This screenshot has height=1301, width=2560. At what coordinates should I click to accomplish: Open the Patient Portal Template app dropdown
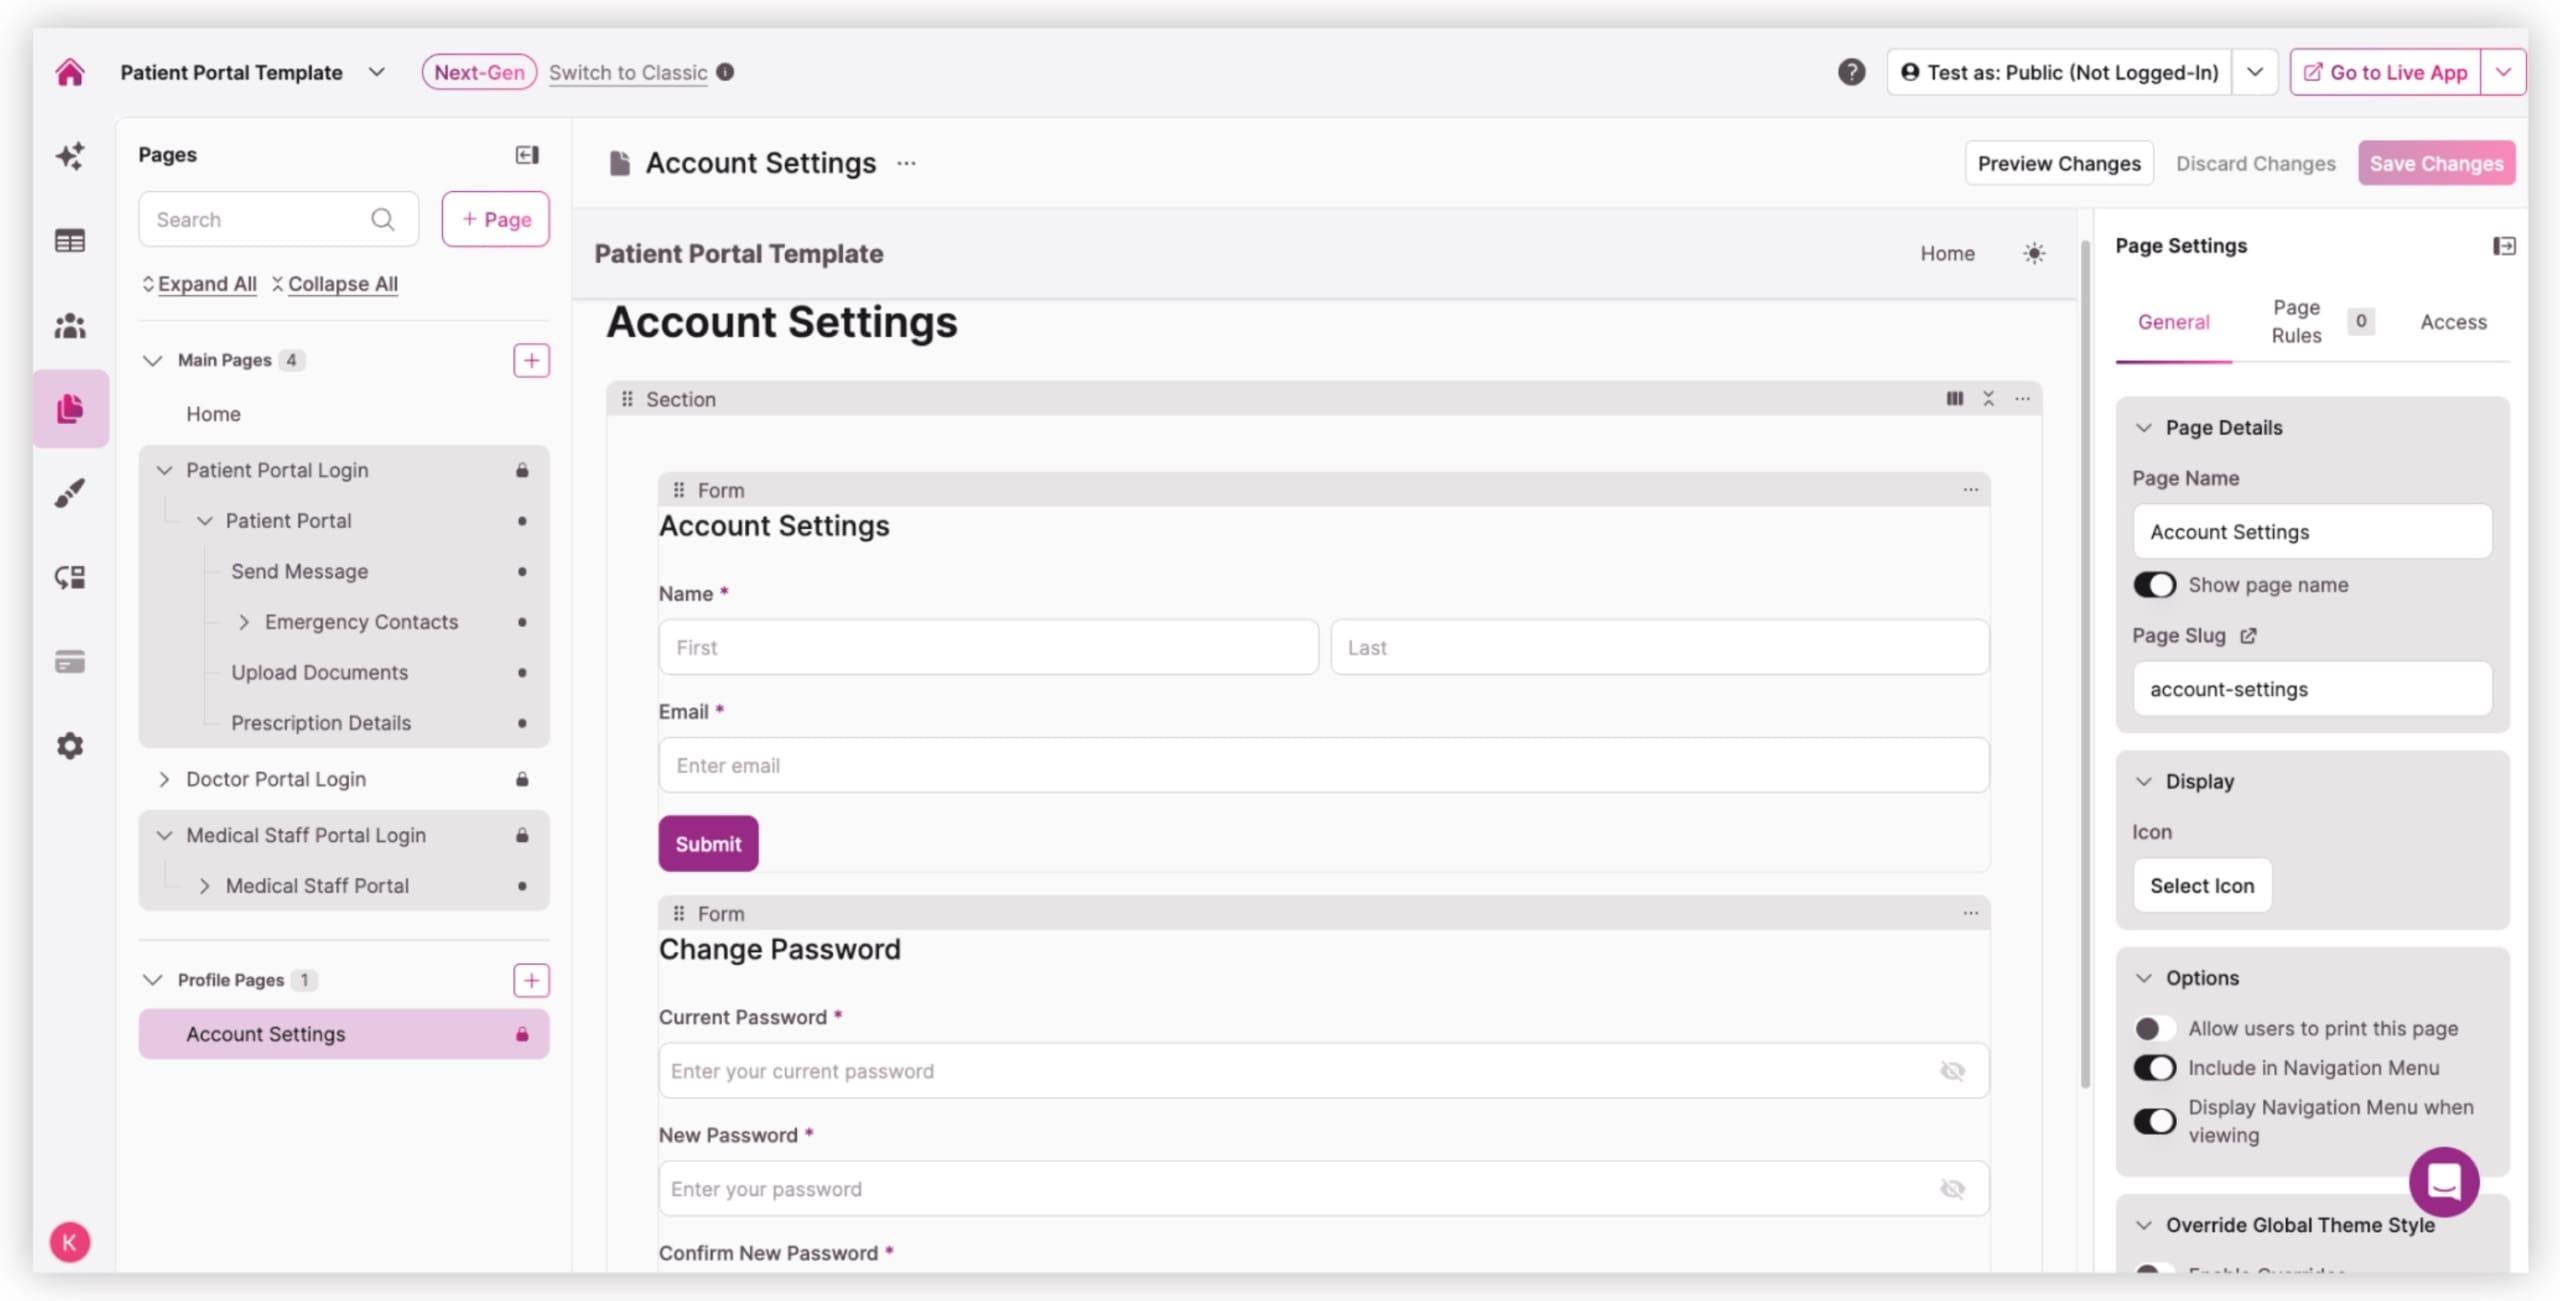pyautogui.click(x=376, y=72)
